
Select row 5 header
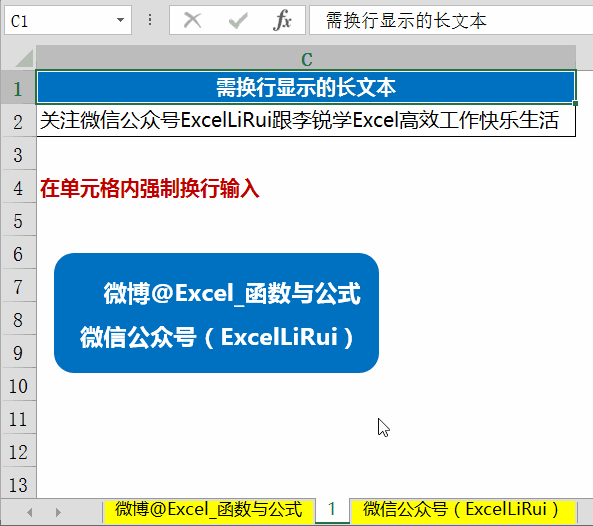[x=18, y=220]
